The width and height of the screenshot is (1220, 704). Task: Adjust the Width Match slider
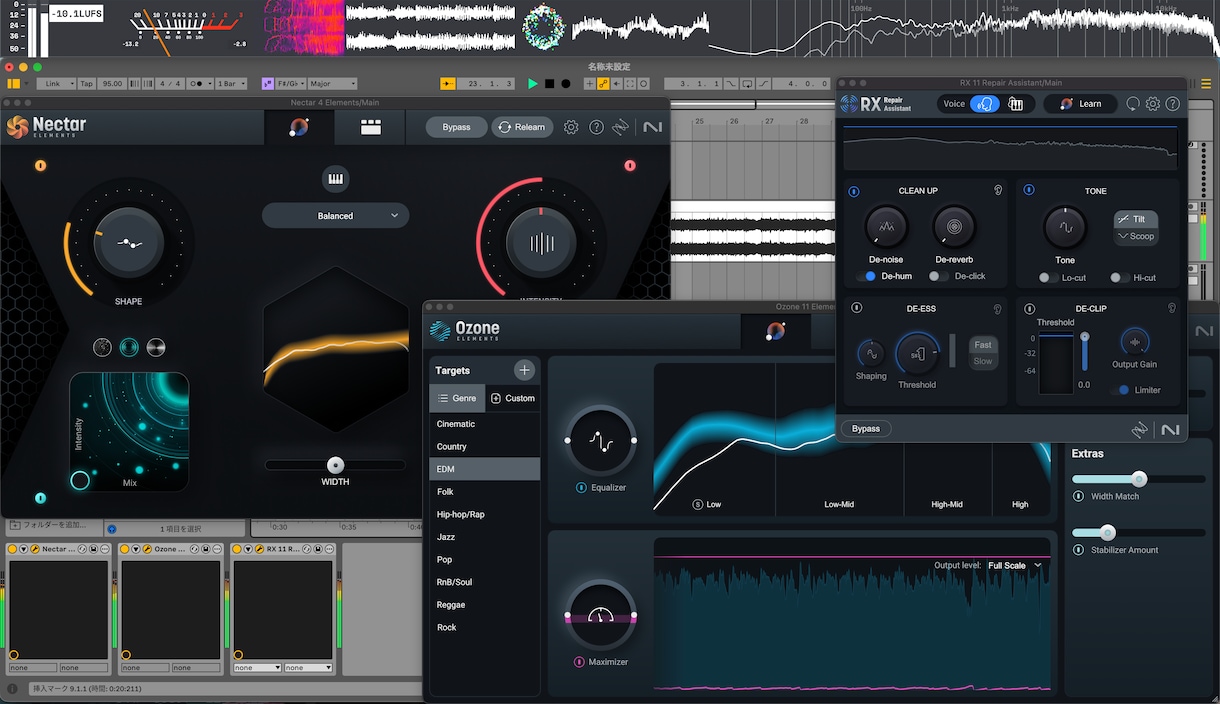pyautogui.click(x=1138, y=479)
